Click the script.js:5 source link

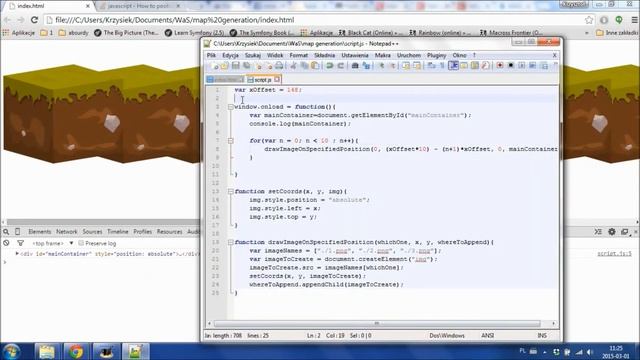[614, 254]
